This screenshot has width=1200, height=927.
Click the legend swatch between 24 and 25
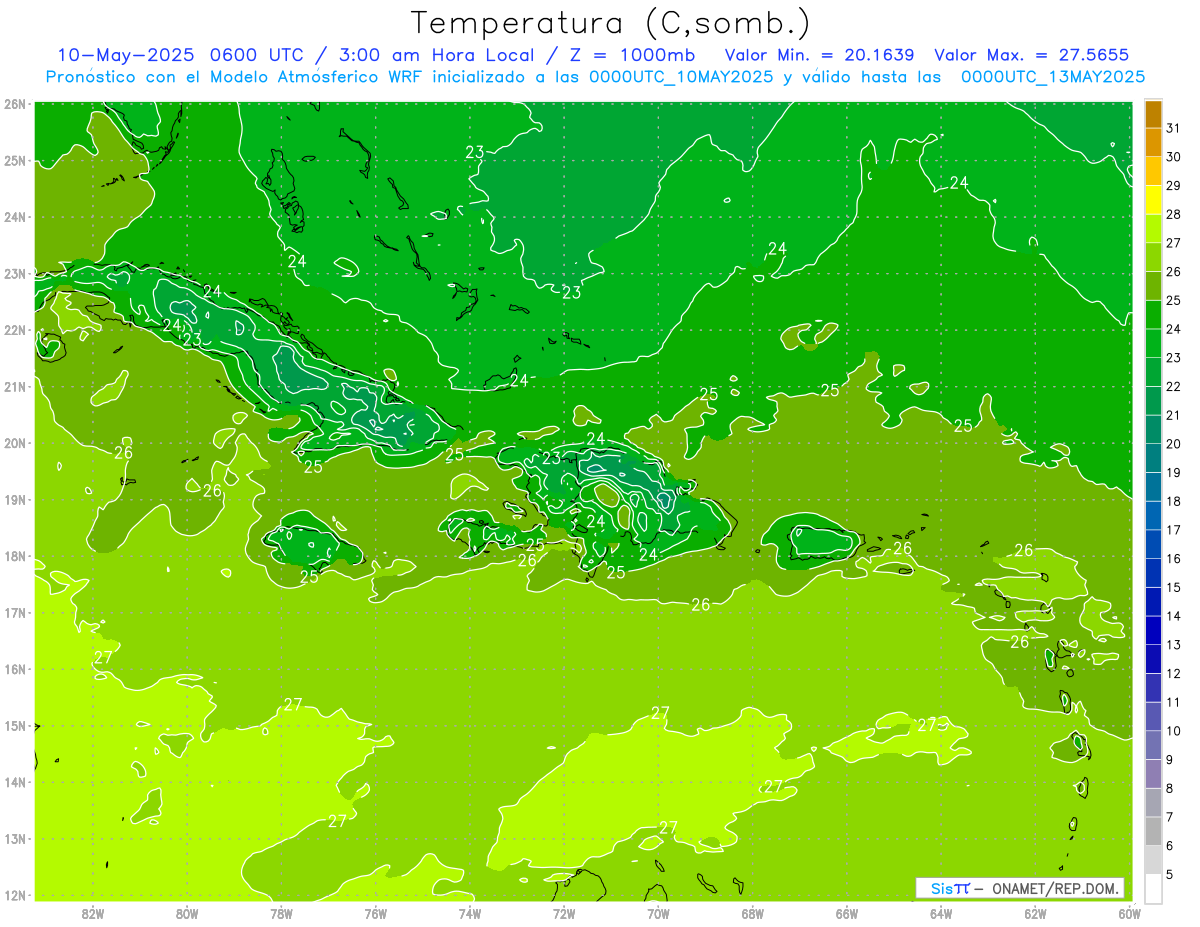pos(1153,314)
